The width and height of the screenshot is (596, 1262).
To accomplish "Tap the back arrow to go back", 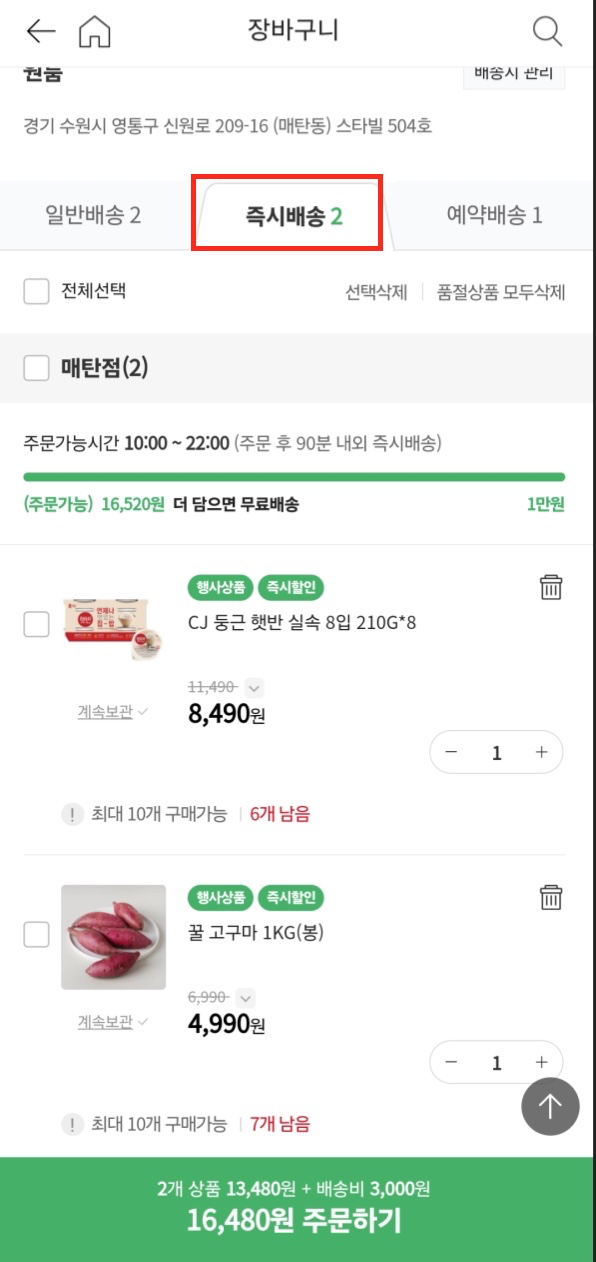I will click(38, 31).
